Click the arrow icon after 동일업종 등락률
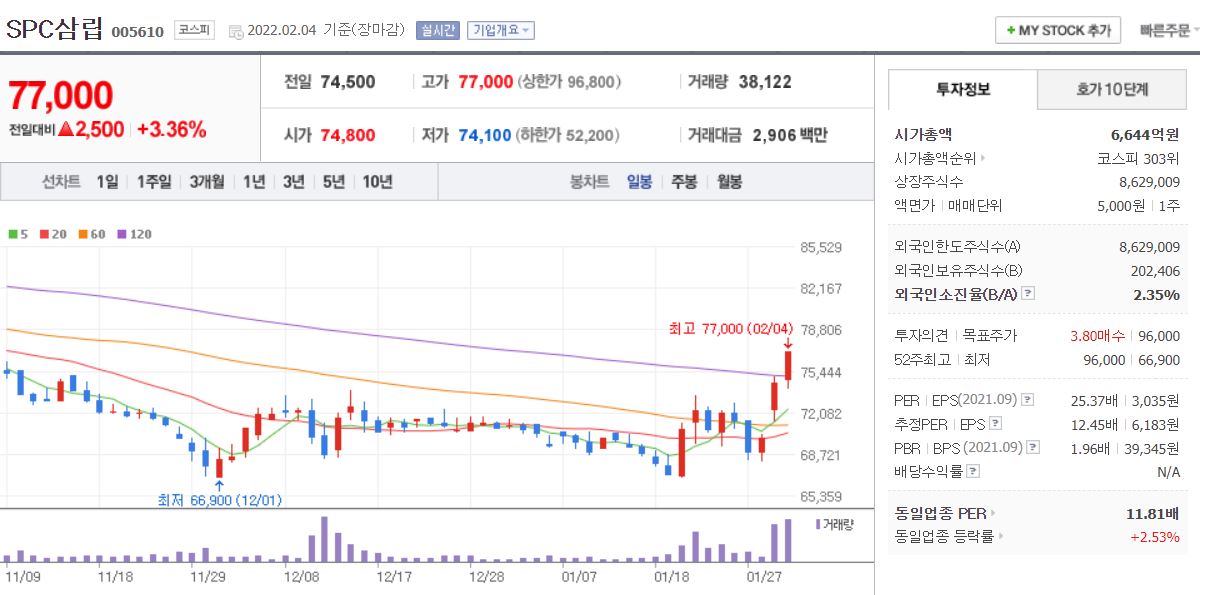Image resolution: width=1213 pixels, height=595 pixels. [1001, 537]
